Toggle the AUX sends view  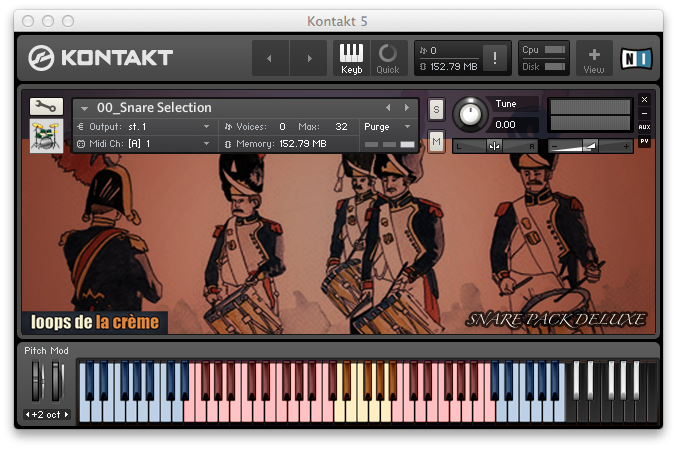click(x=644, y=127)
